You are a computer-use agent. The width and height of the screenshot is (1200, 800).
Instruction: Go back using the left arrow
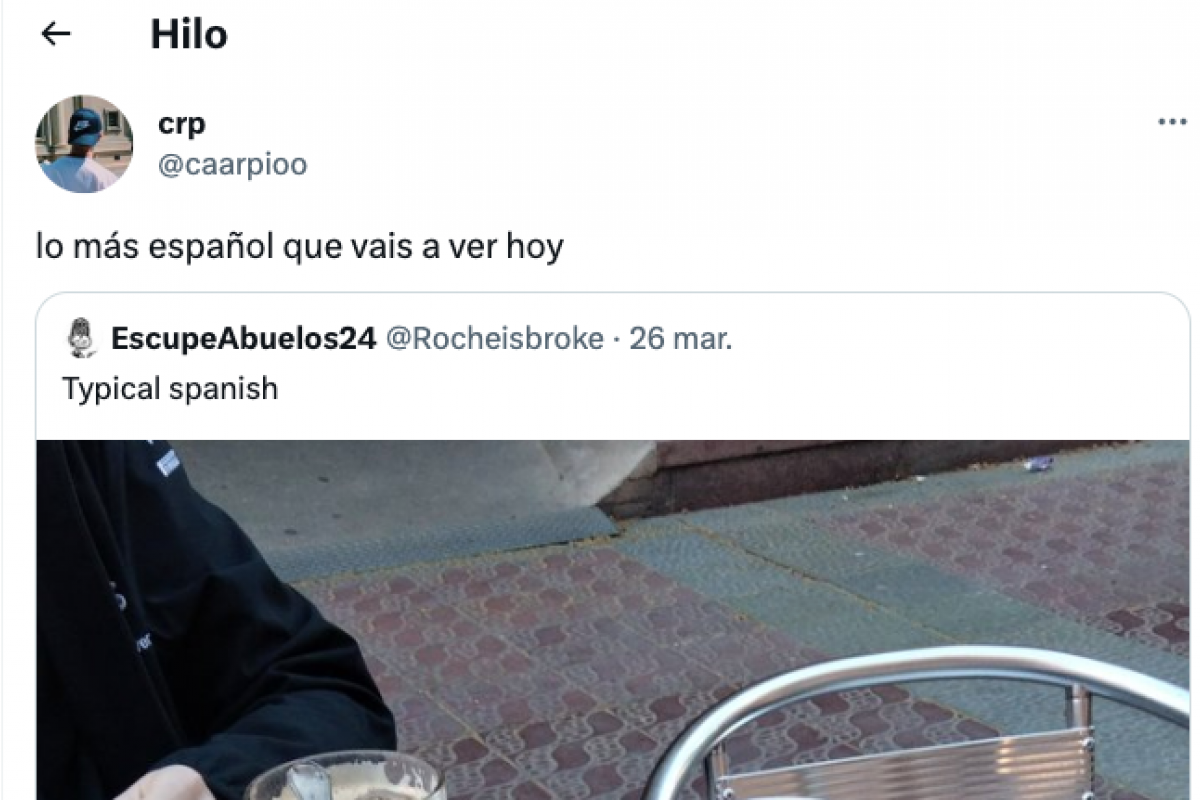click(x=55, y=34)
